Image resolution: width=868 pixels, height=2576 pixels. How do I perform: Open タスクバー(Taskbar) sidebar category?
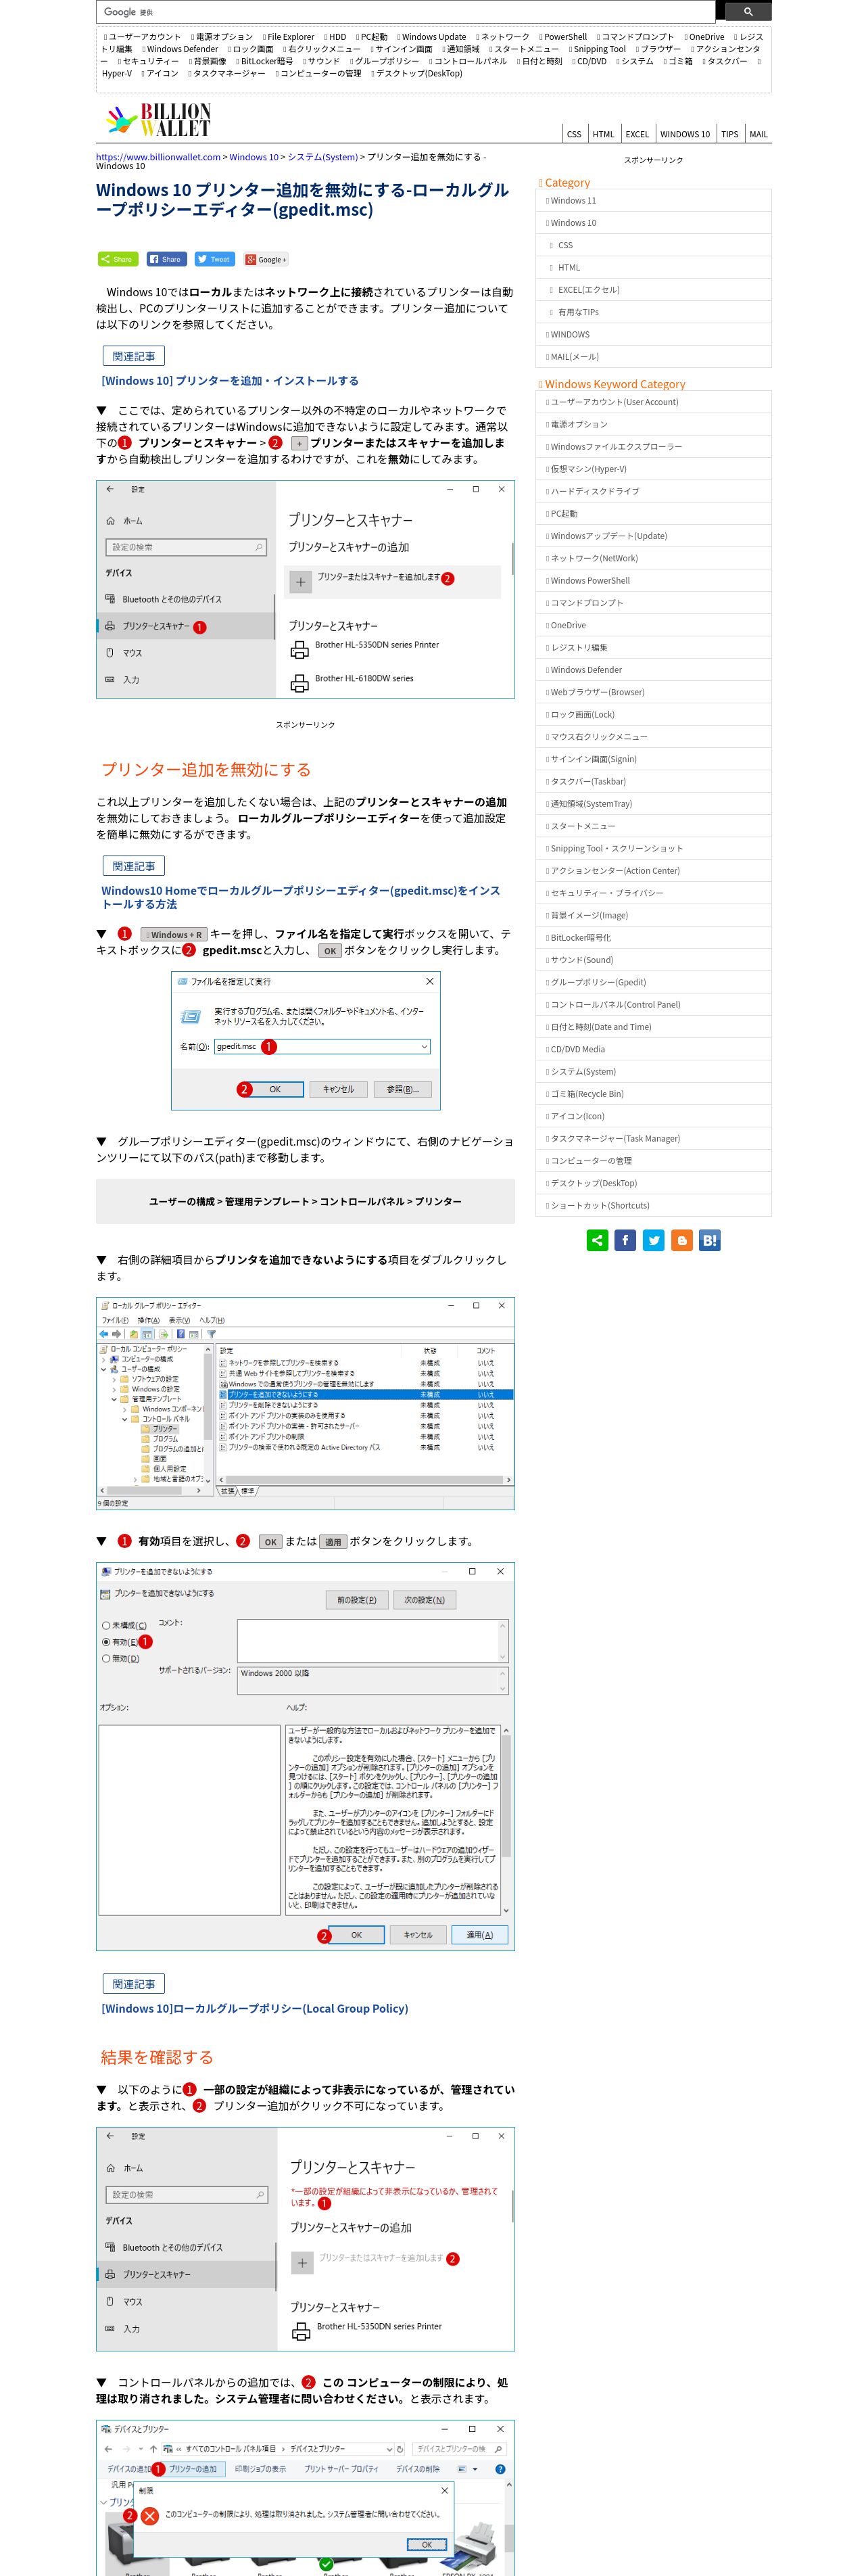coord(653,781)
